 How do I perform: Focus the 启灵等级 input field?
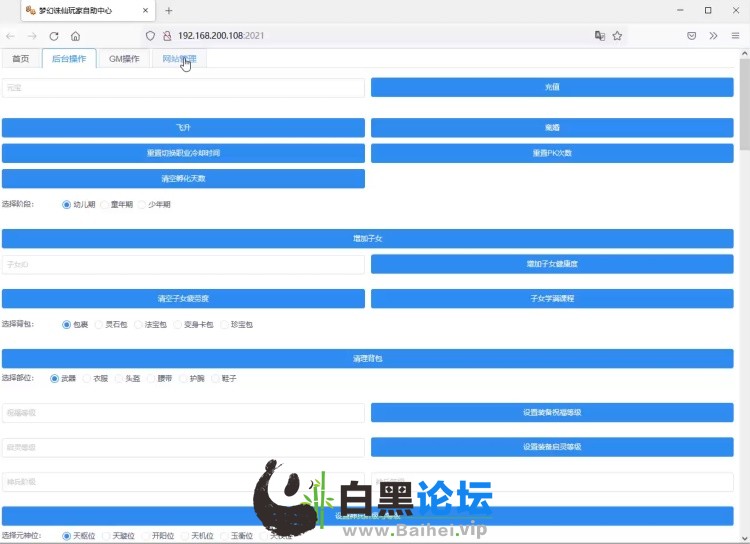coord(183,448)
